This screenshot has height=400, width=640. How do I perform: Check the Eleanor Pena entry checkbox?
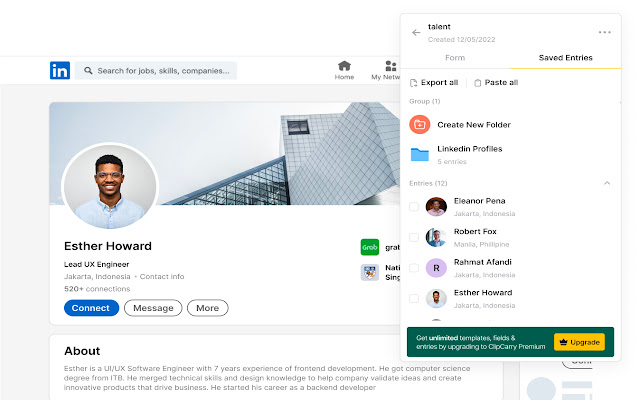coord(414,207)
